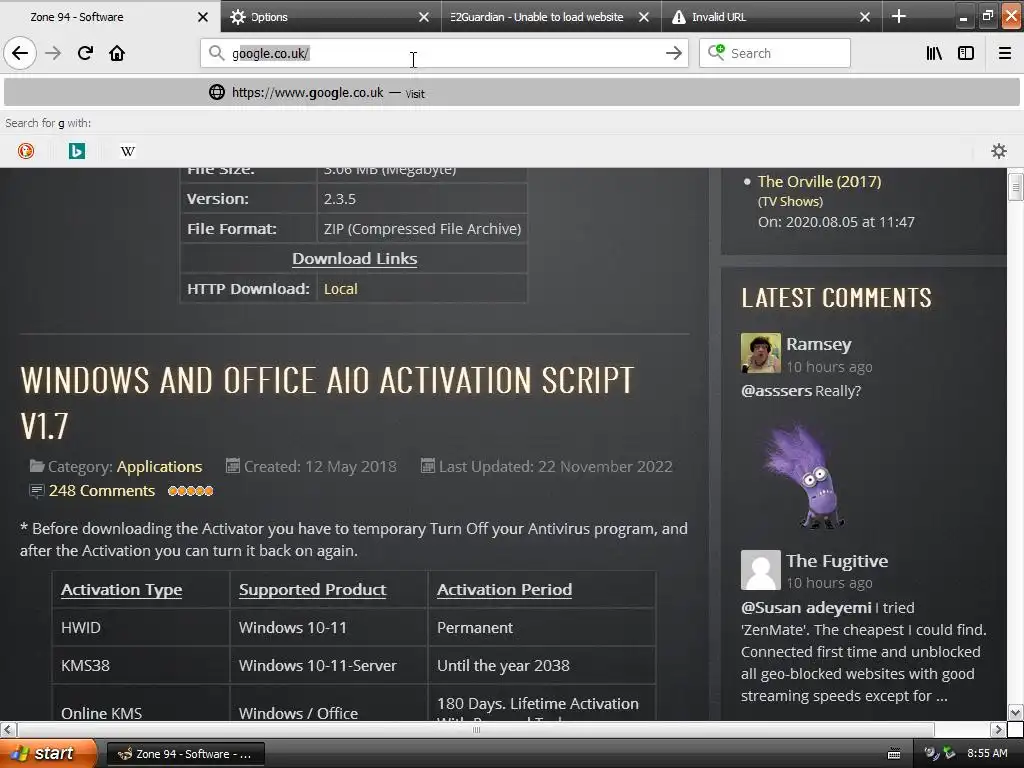Toggle the sidebar view icon
This screenshot has height=768, width=1024.
click(966, 53)
